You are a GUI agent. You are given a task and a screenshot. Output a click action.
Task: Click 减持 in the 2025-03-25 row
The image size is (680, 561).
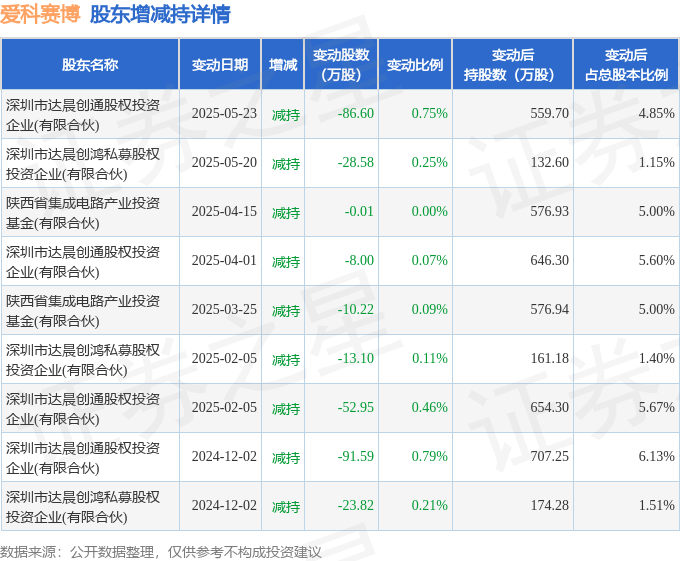(286, 311)
